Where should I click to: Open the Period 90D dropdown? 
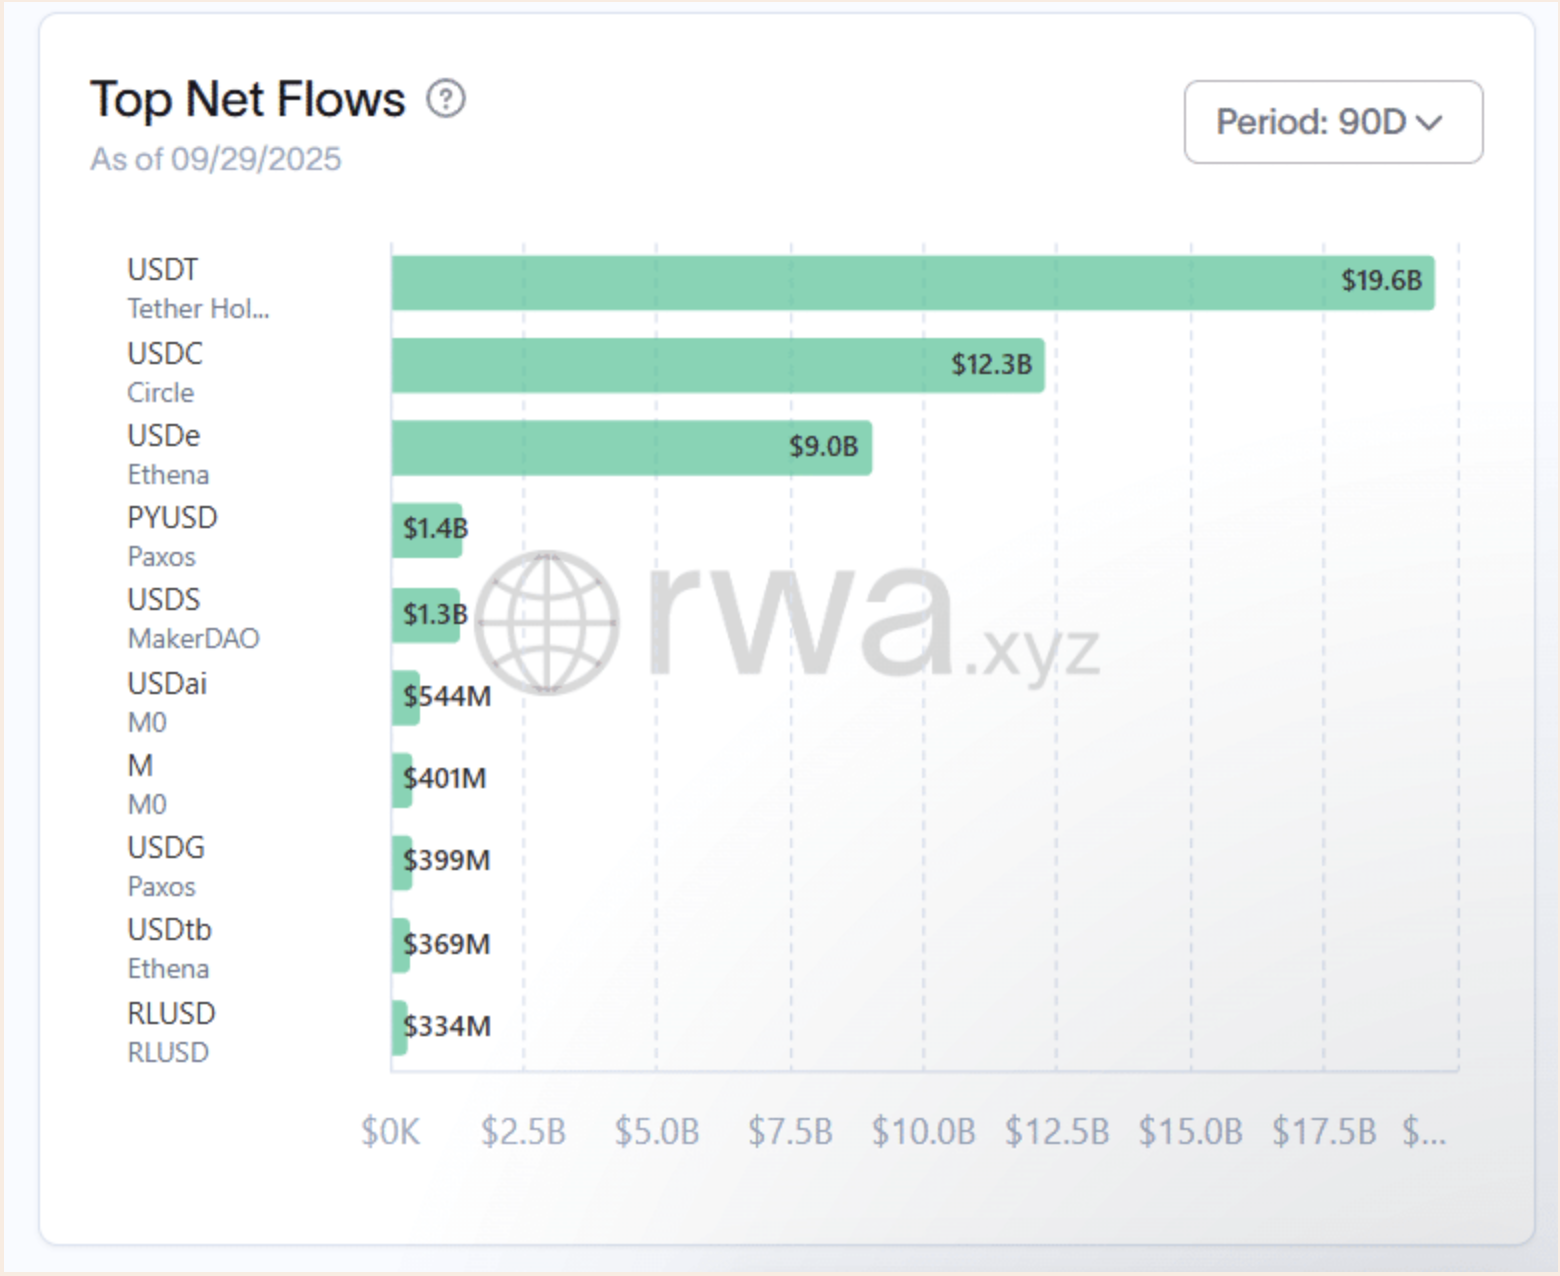(1332, 122)
